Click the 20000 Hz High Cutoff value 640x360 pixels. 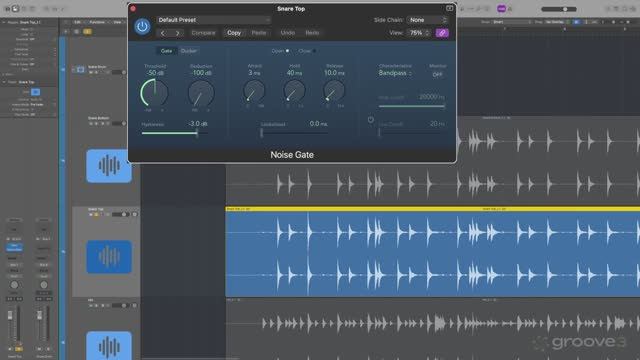(x=432, y=97)
